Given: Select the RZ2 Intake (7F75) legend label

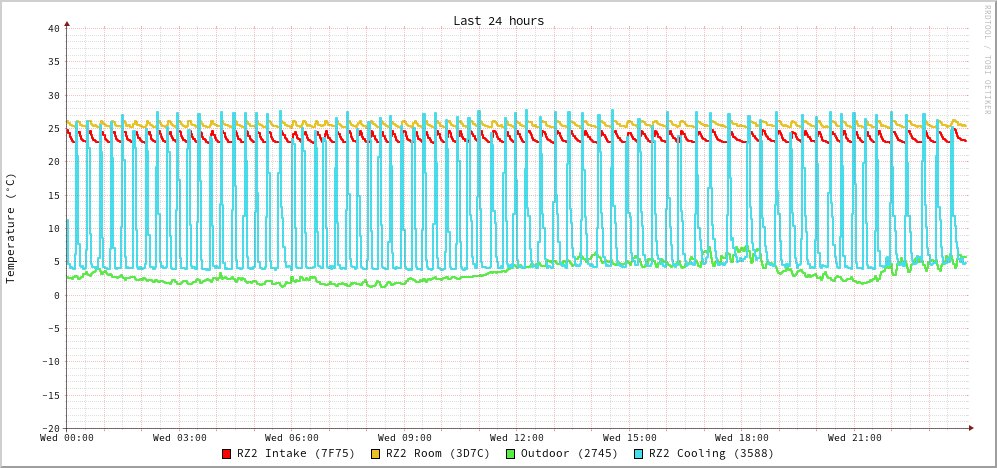Looking at the screenshot, I should (296, 453).
